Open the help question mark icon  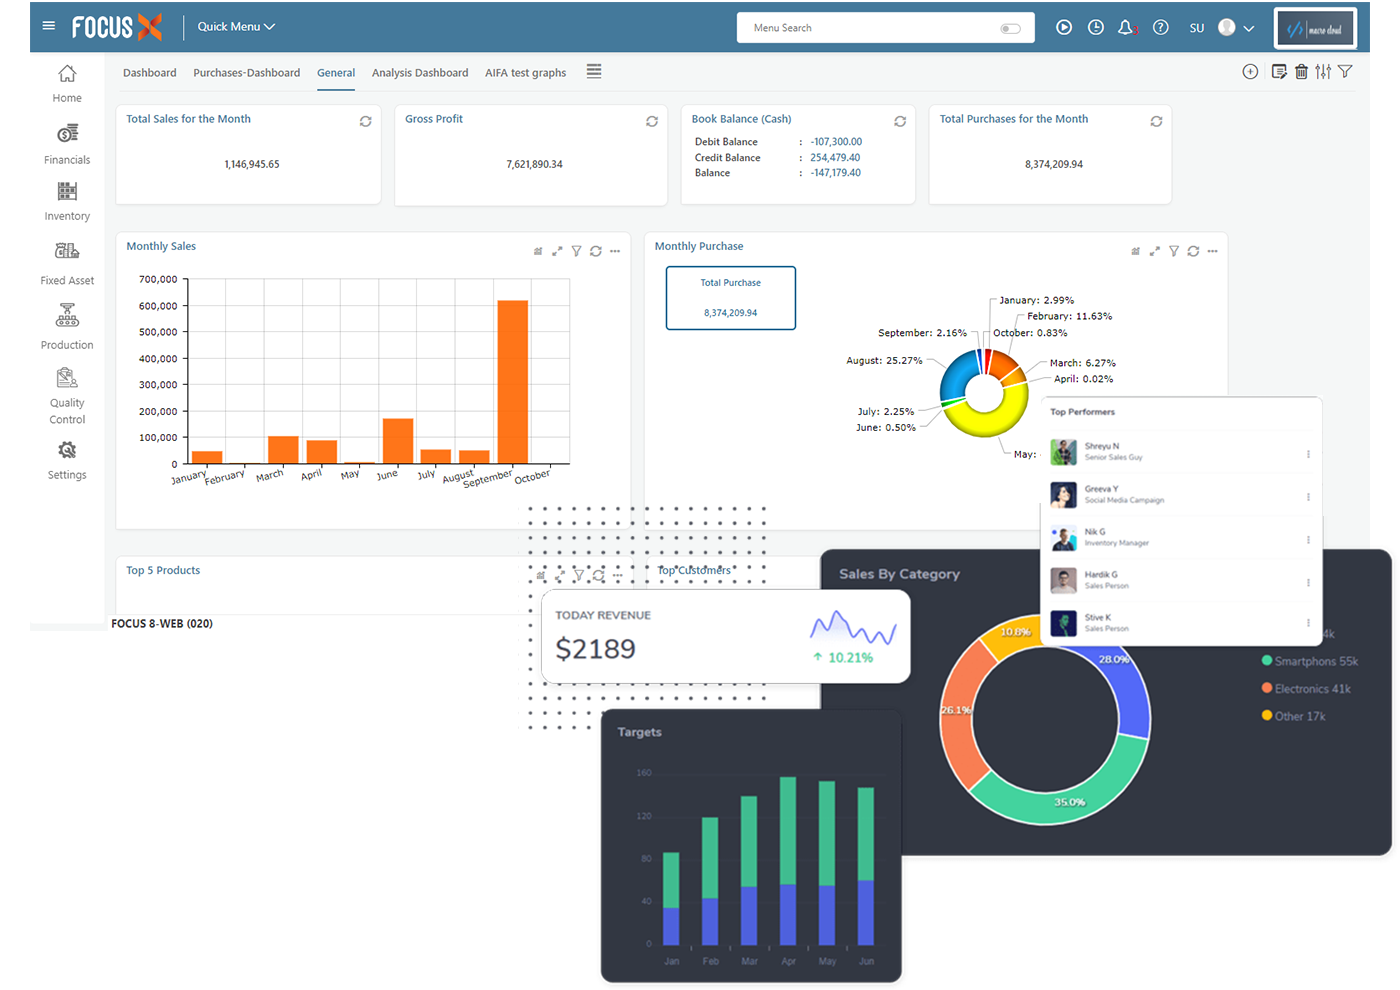coord(1160,27)
